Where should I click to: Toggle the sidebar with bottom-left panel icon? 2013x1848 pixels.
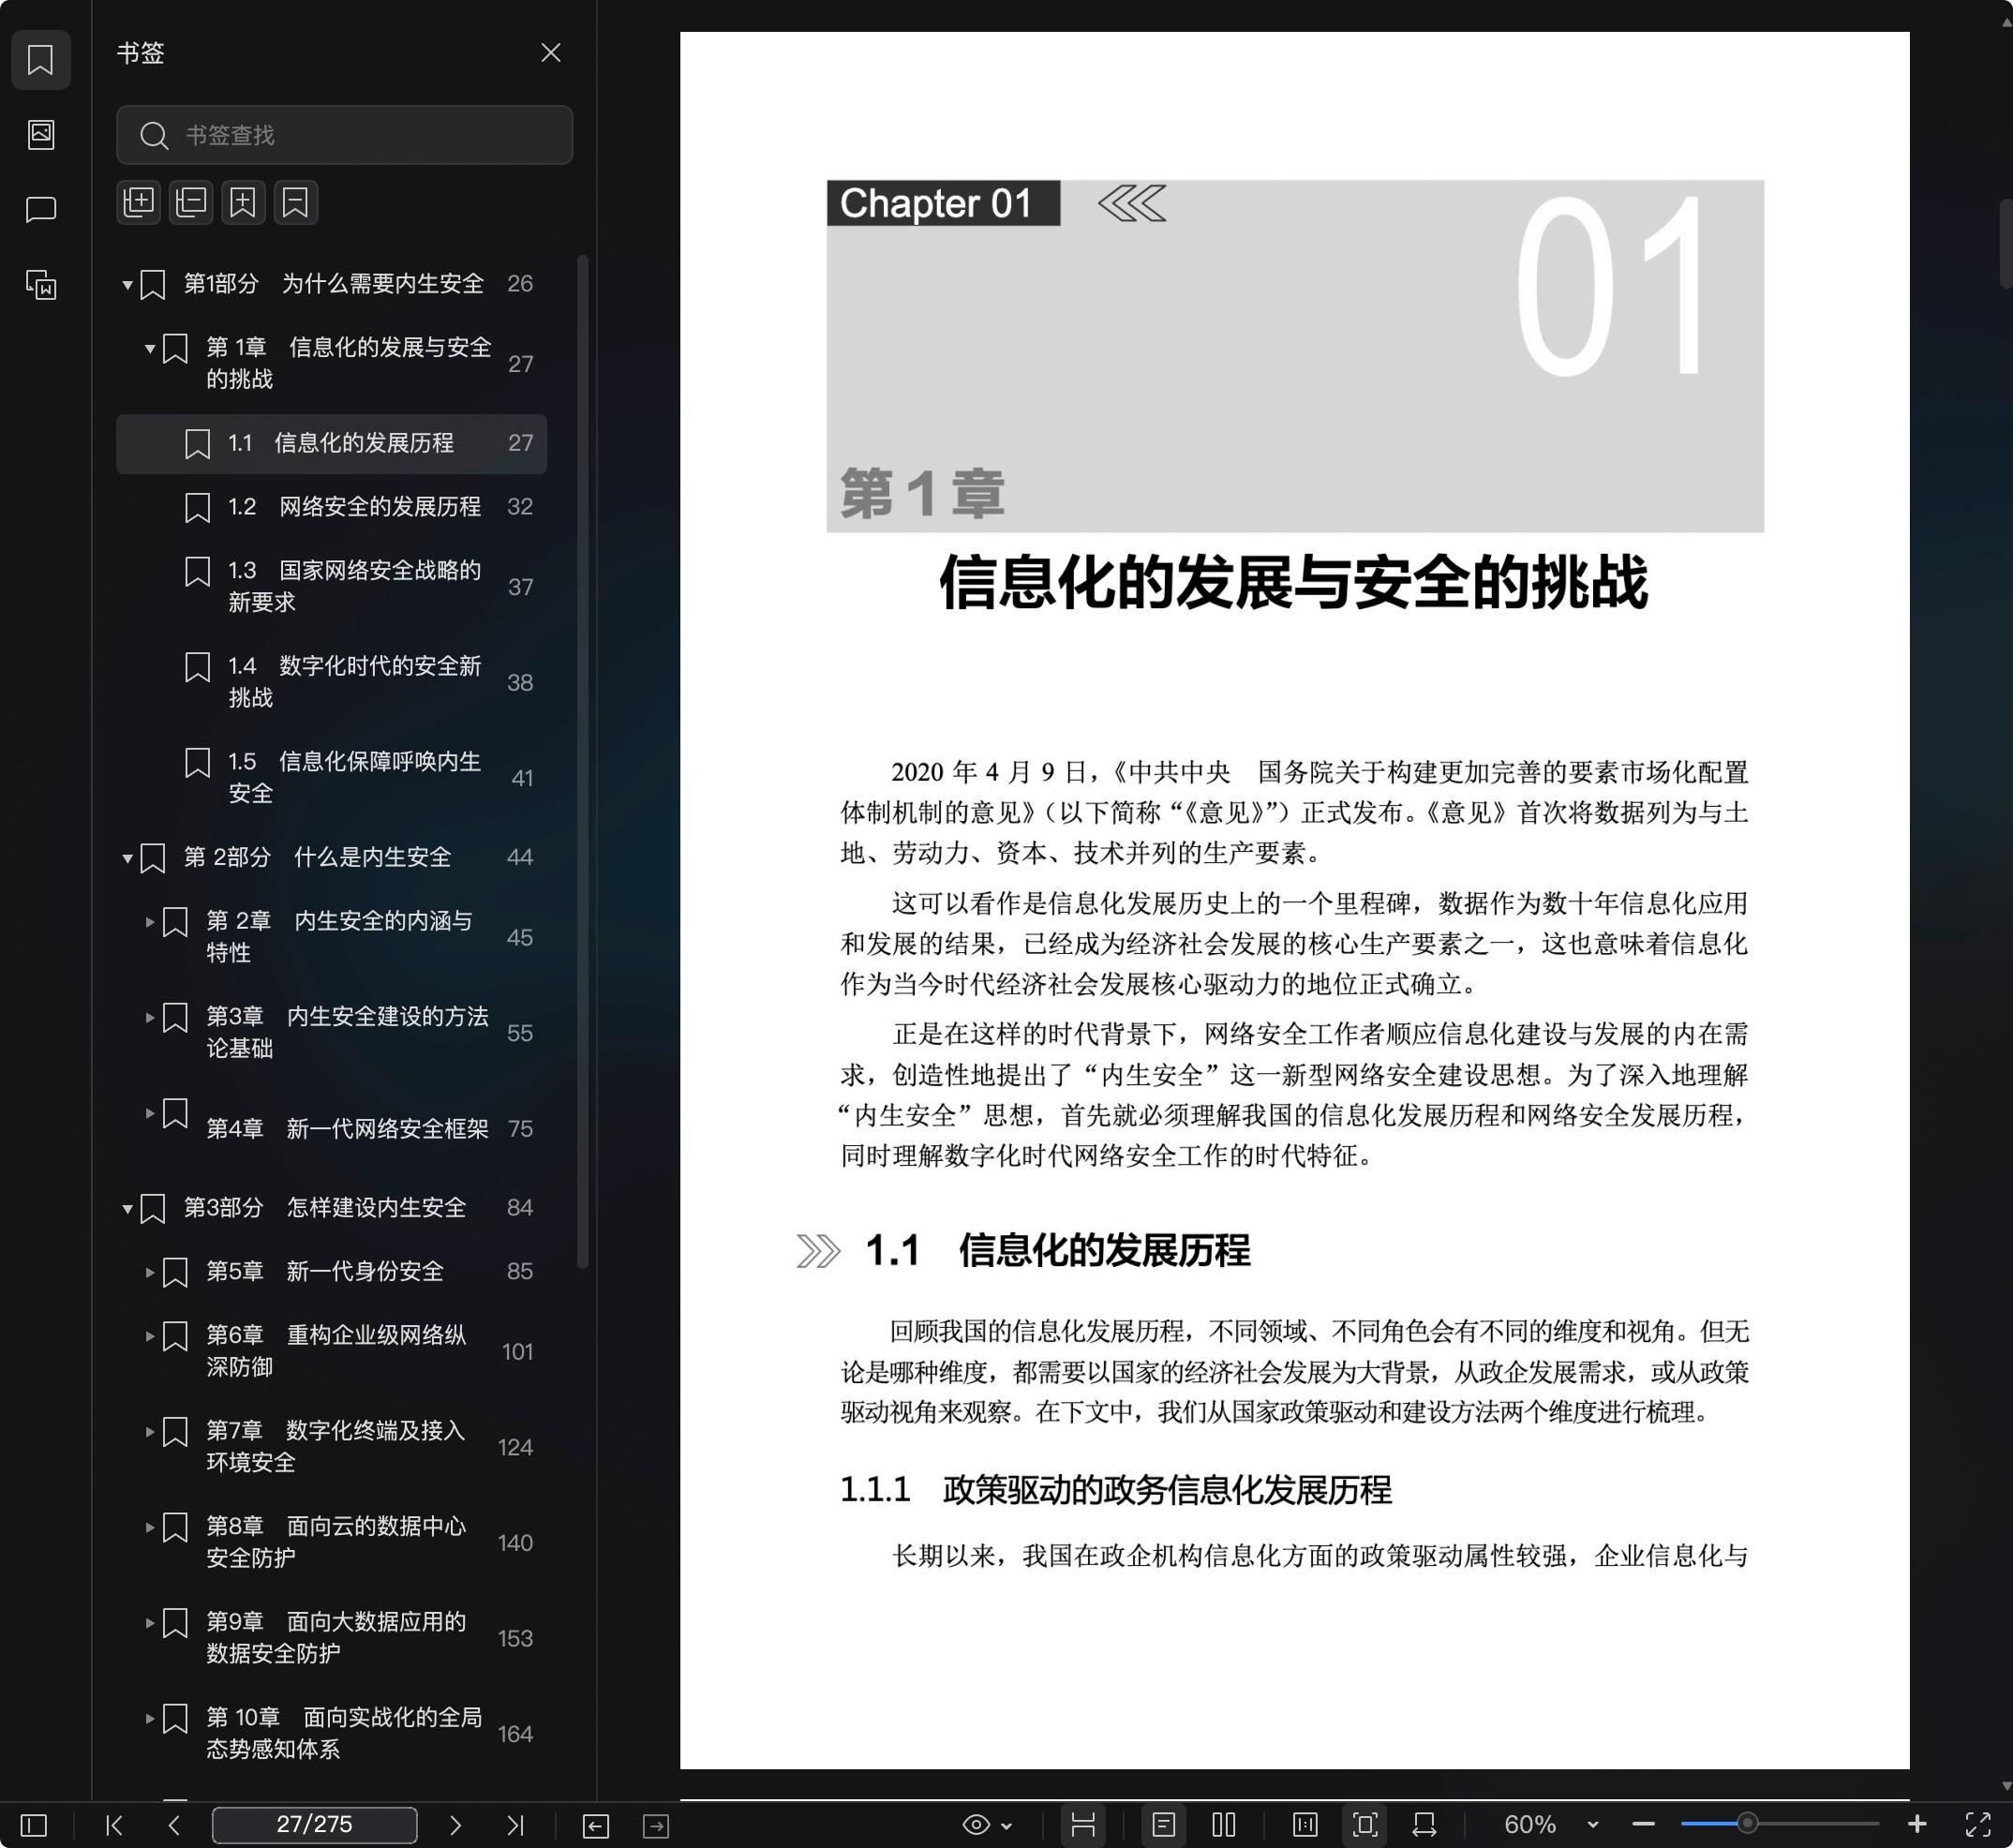[x=34, y=1825]
